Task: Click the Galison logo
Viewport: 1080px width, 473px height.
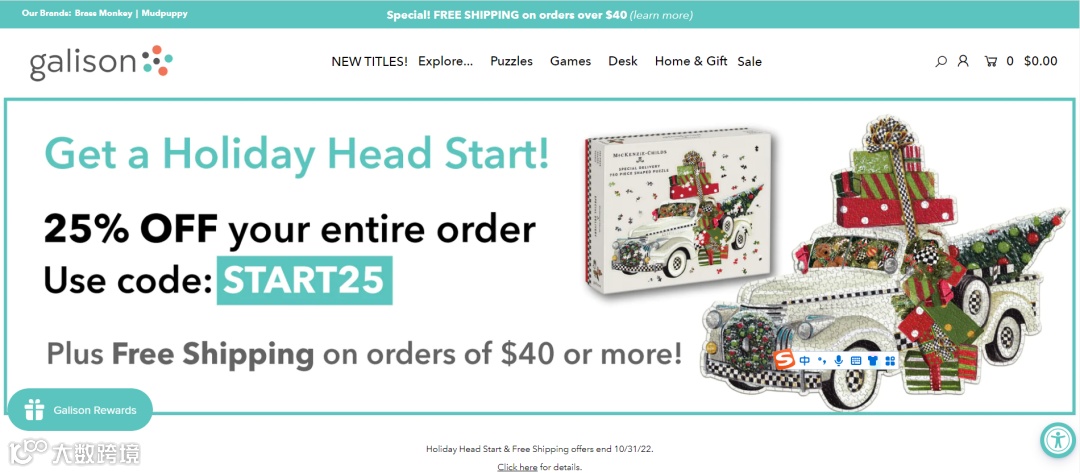Action: click(101, 62)
